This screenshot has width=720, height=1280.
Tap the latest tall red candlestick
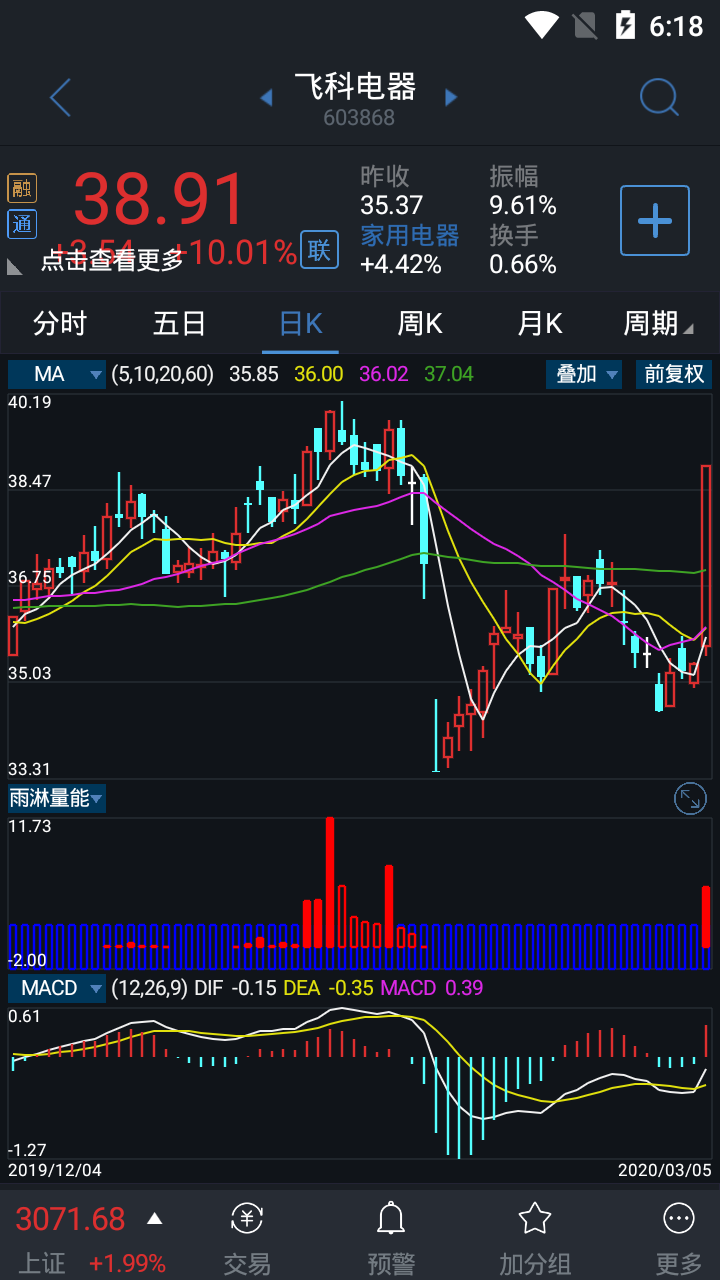click(705, 558)
